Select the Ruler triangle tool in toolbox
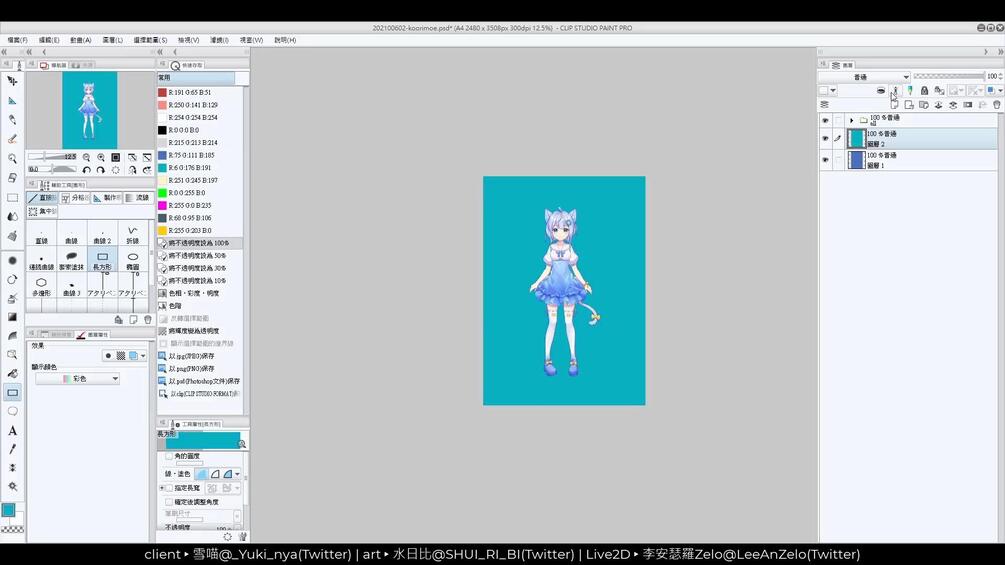The height and width of the screenshot is (565, 1005). (x=12, y=100)
